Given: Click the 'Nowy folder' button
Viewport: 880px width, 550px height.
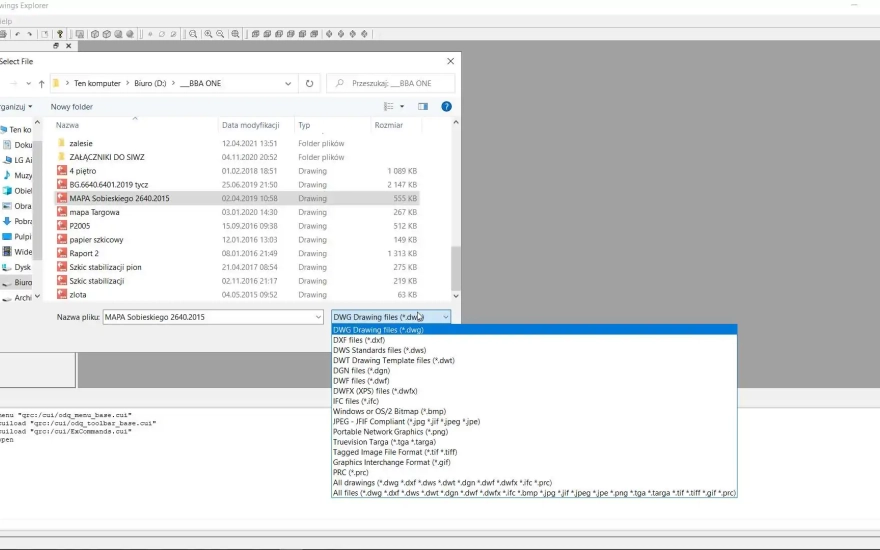Looking at the screenshot, I should (x=72, y=107).
